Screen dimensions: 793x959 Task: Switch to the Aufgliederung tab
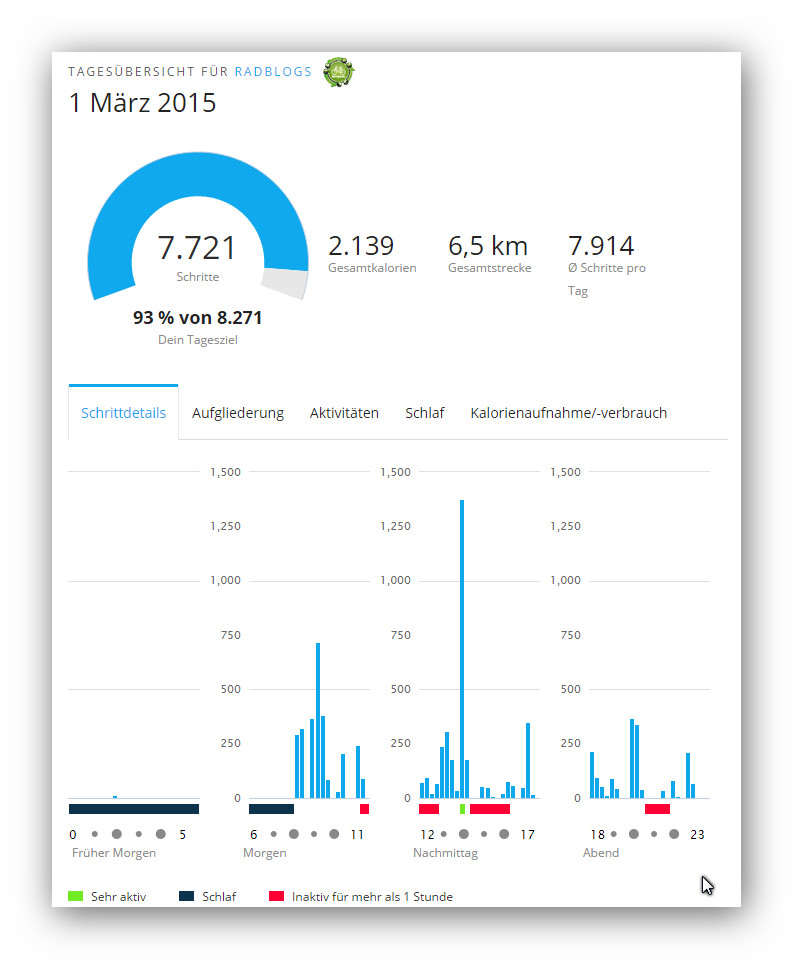[238, 413]
